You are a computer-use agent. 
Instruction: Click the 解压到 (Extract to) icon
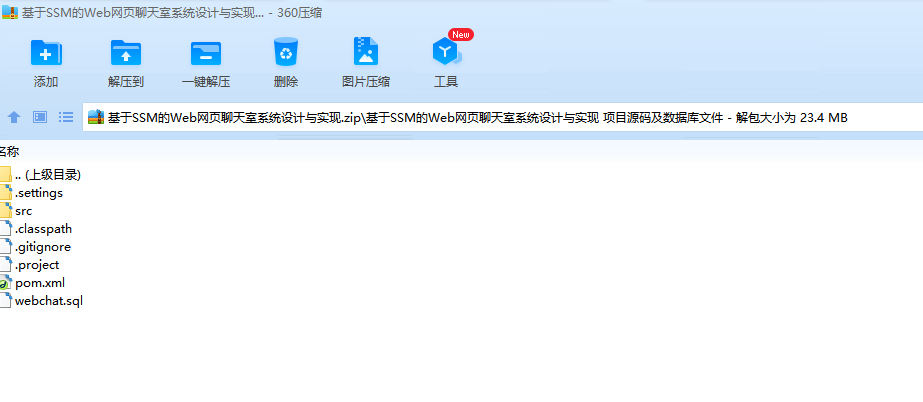(x=125, y=52)
